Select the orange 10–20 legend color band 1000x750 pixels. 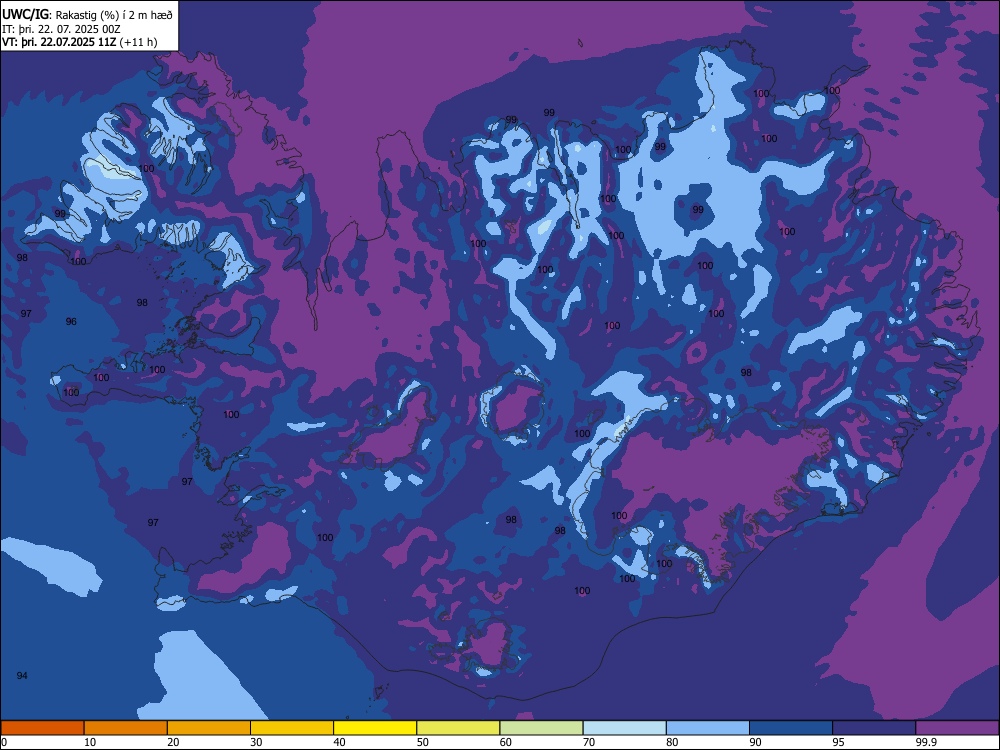pyautogui.click(x=126, y=728)
